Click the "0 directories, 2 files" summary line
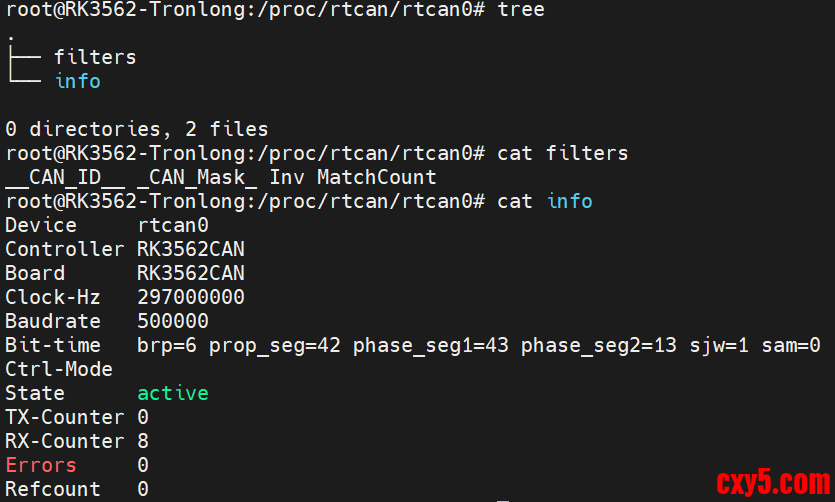Image resolution: width=835 pixels, height=502 pixels. click(x=137, y=129)
